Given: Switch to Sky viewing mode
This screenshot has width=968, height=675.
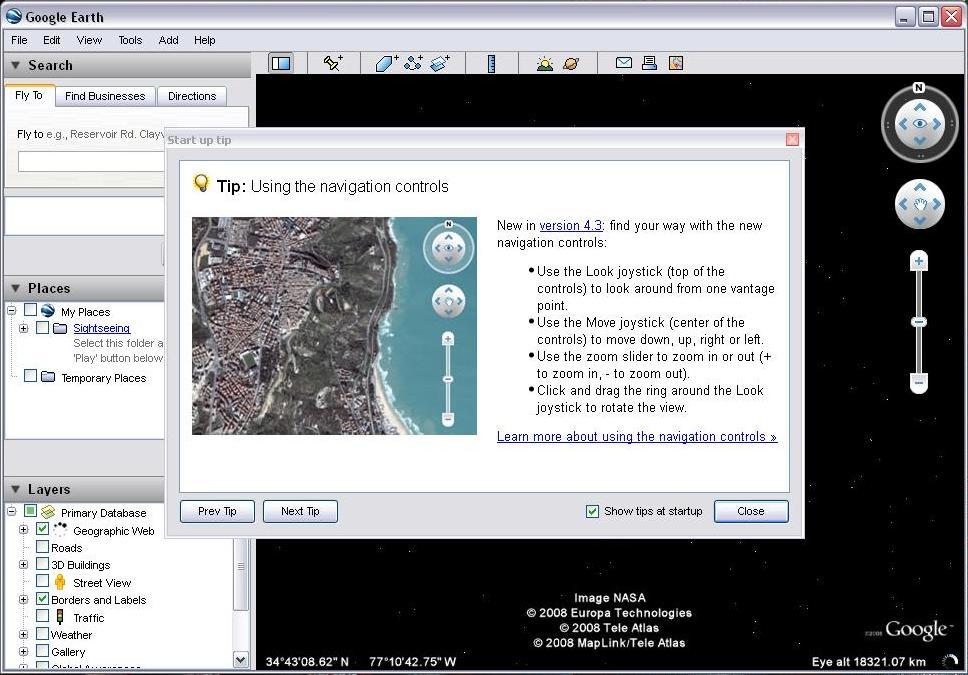Looking at the screenshot, I should [x=570, y=63].
